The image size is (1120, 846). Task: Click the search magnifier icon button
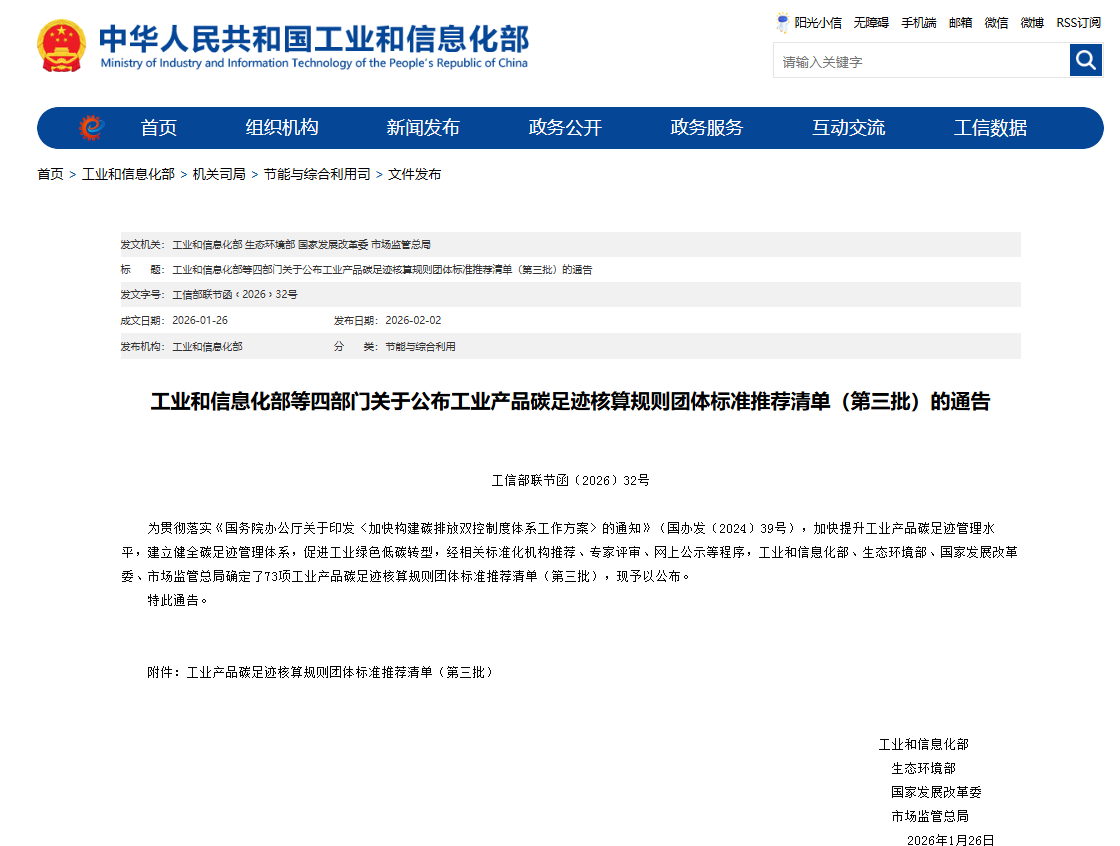[x=1085, y=61]
